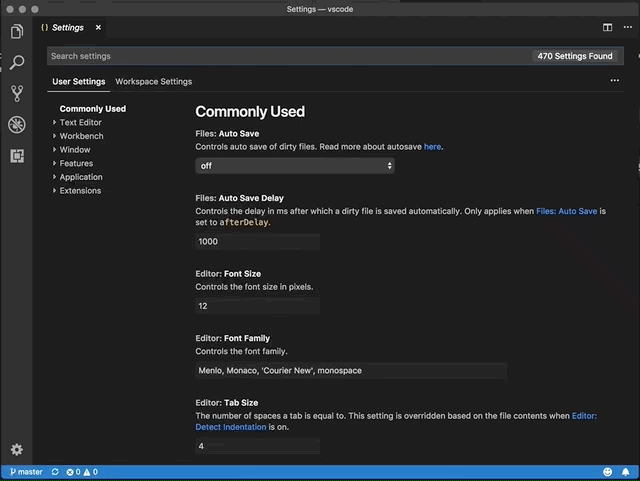Open the Auto Save dropdown
The height and width of the screenshot is (481, 640).
295,166
